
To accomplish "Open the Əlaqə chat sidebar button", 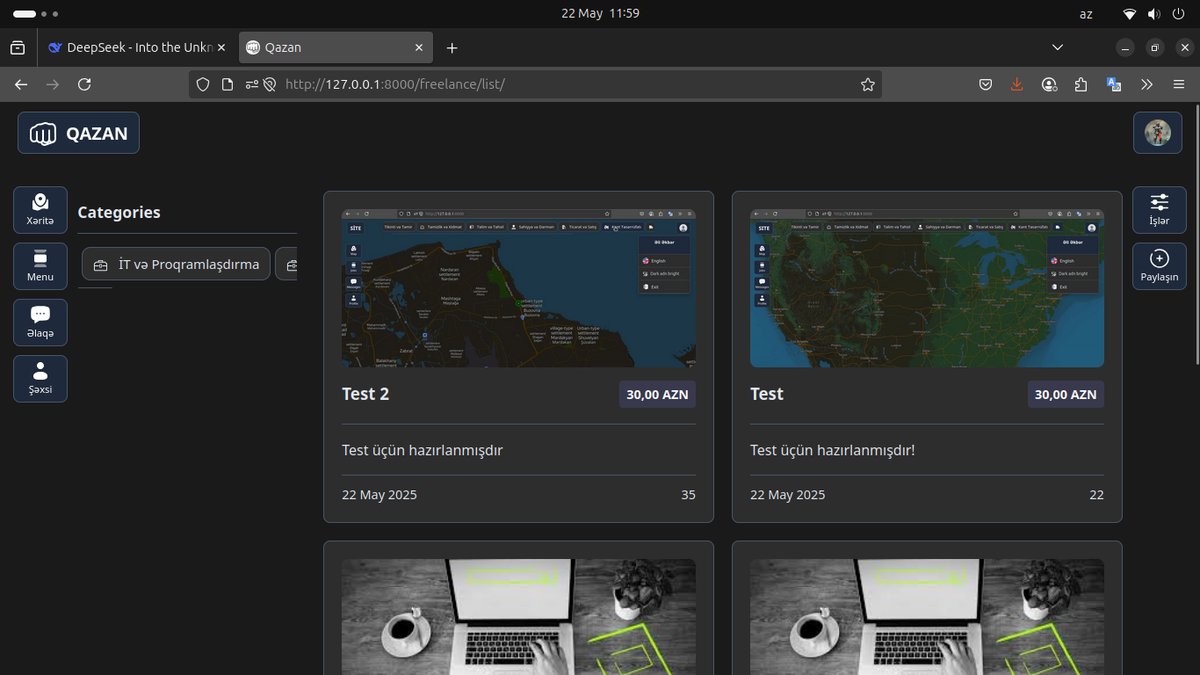I will point(41,322).
